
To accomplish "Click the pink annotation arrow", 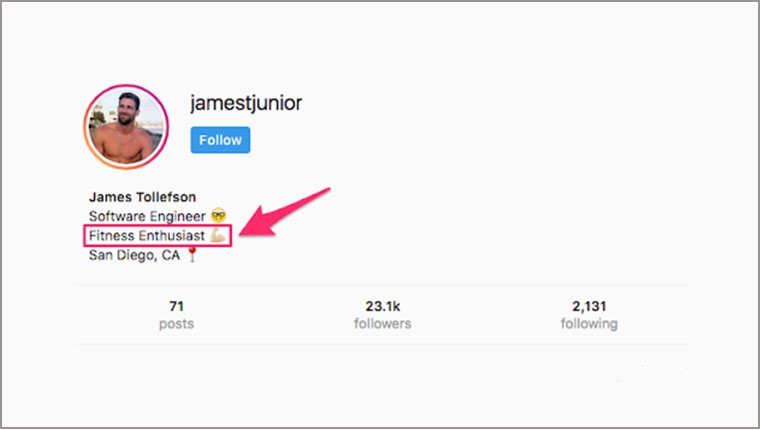I will click(x=285, y=212).
